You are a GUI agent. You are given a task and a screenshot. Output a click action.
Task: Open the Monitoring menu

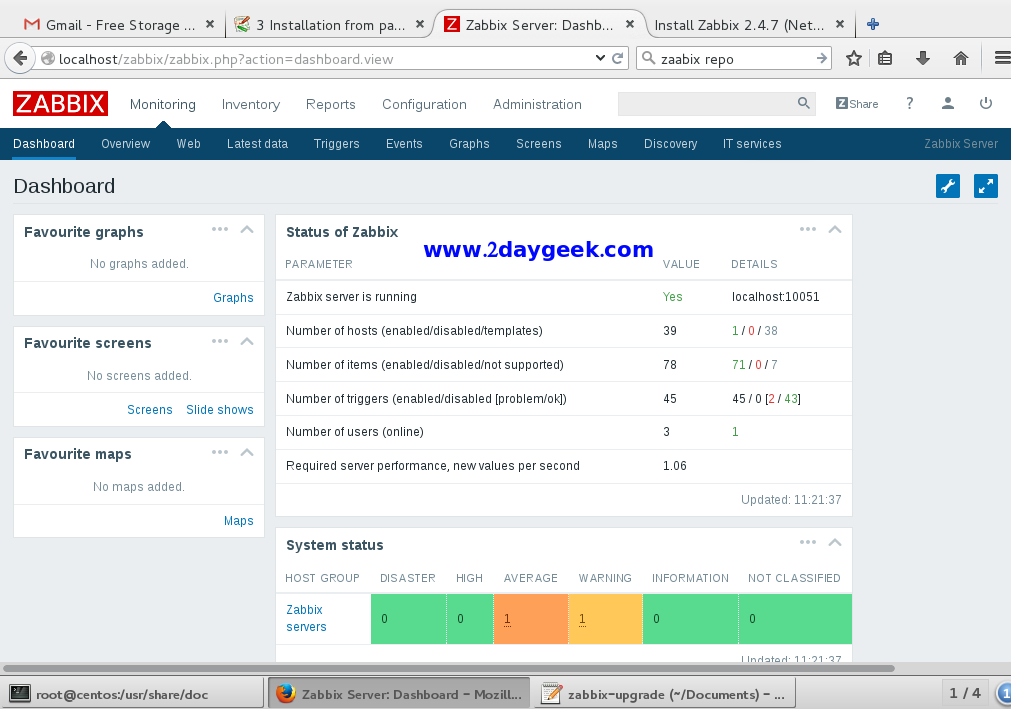(x=162, y=104)
